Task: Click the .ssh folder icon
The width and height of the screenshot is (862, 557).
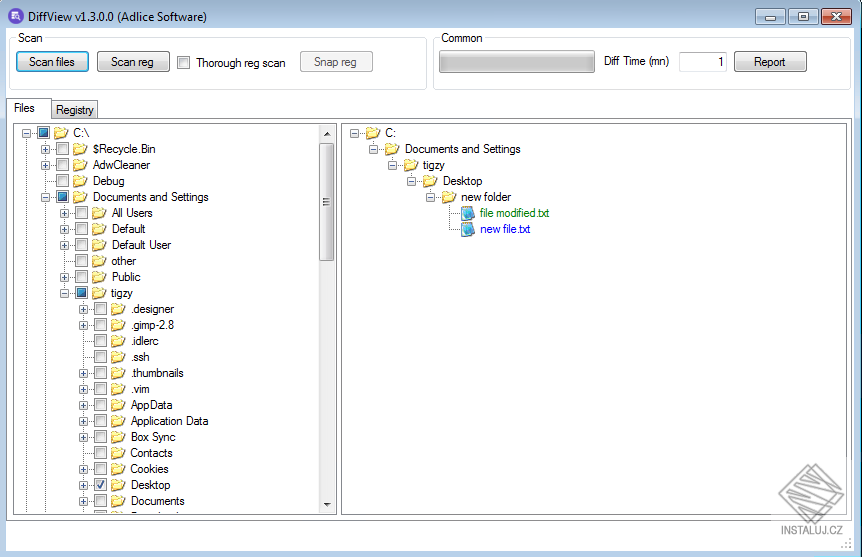Action: tap(118, 357)
